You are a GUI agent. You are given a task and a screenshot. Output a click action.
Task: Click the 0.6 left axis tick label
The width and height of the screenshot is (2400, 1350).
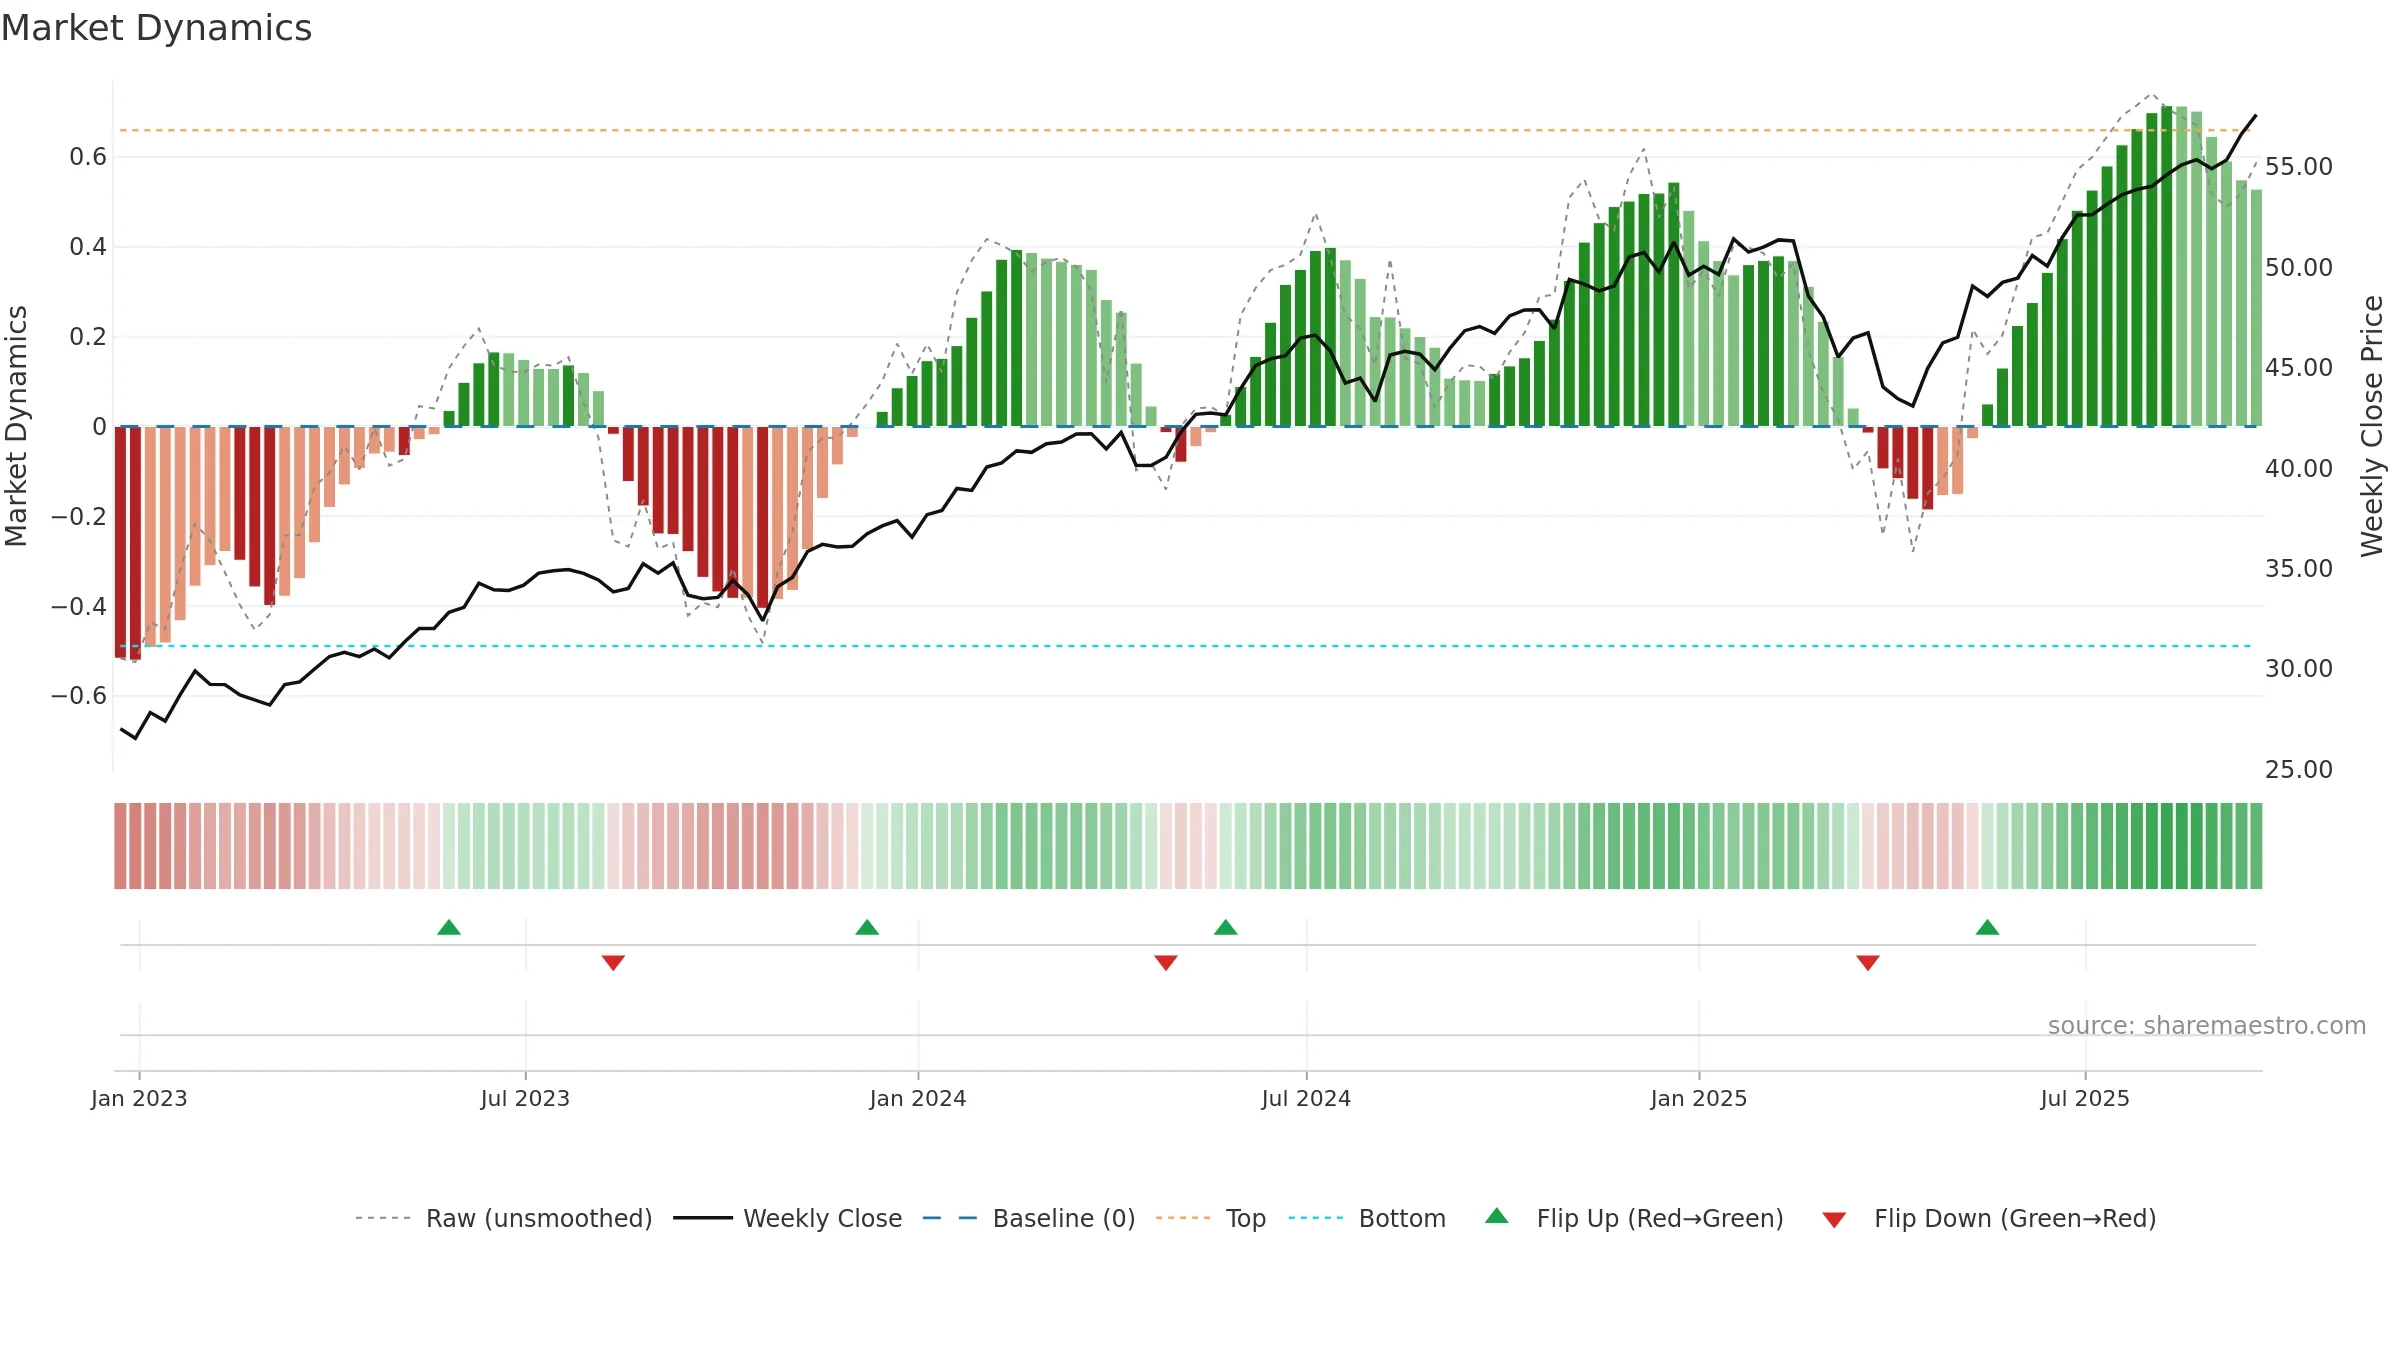click(88, 156)
